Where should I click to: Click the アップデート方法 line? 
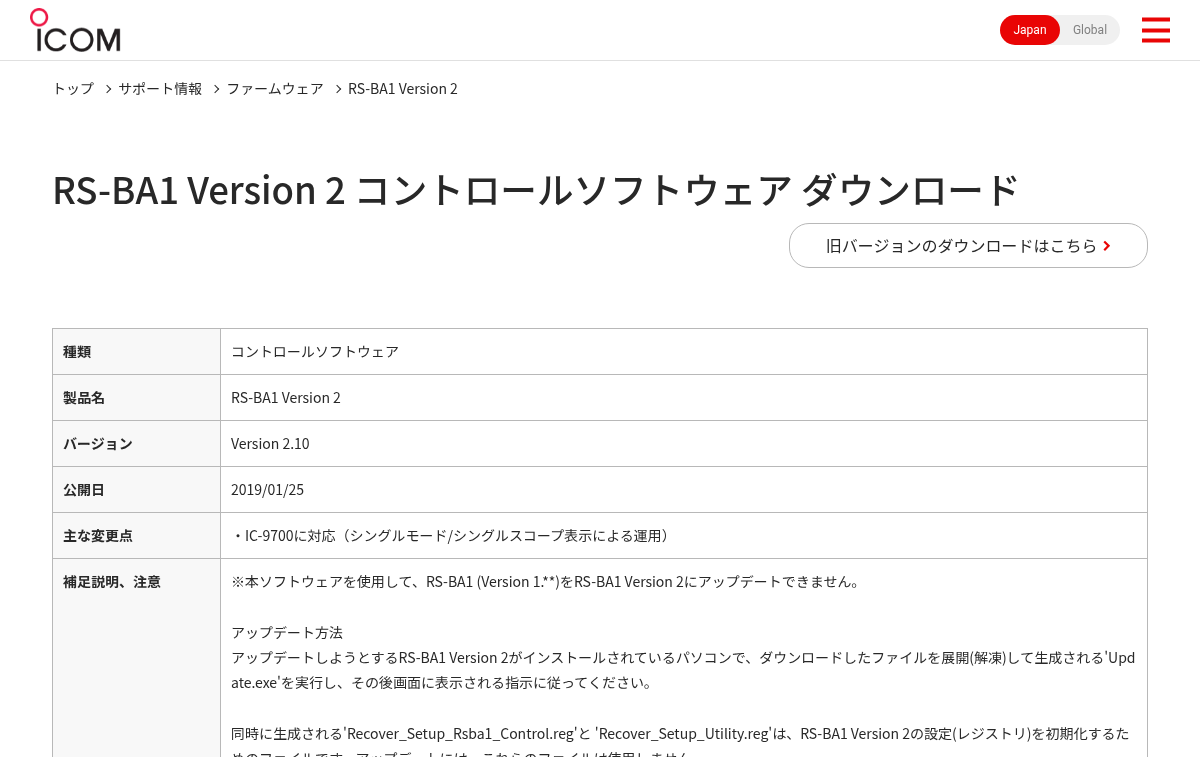pos(287,633)
